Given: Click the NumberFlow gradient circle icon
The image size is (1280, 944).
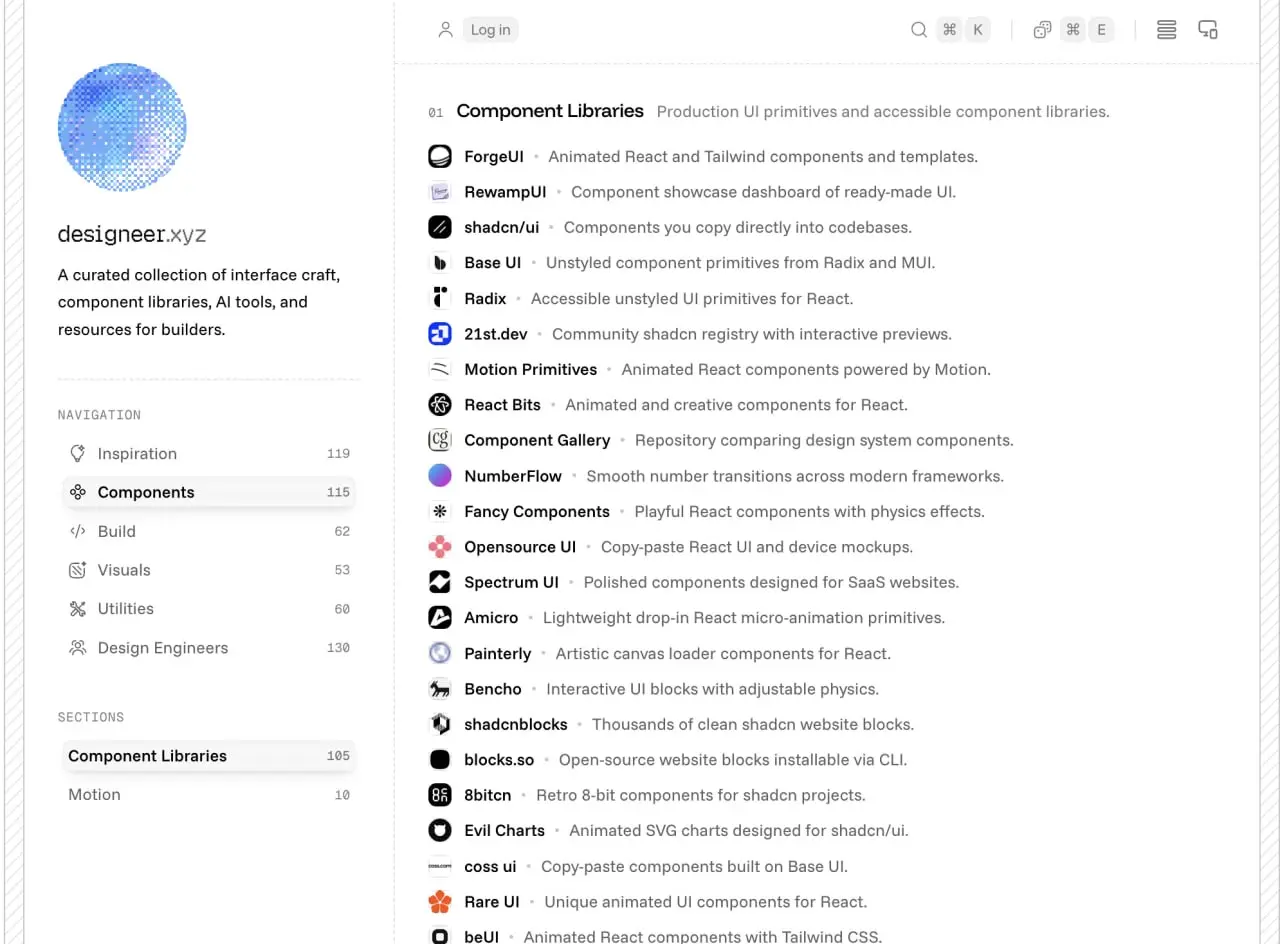Looking at the screenshot, I should point(440,476).
